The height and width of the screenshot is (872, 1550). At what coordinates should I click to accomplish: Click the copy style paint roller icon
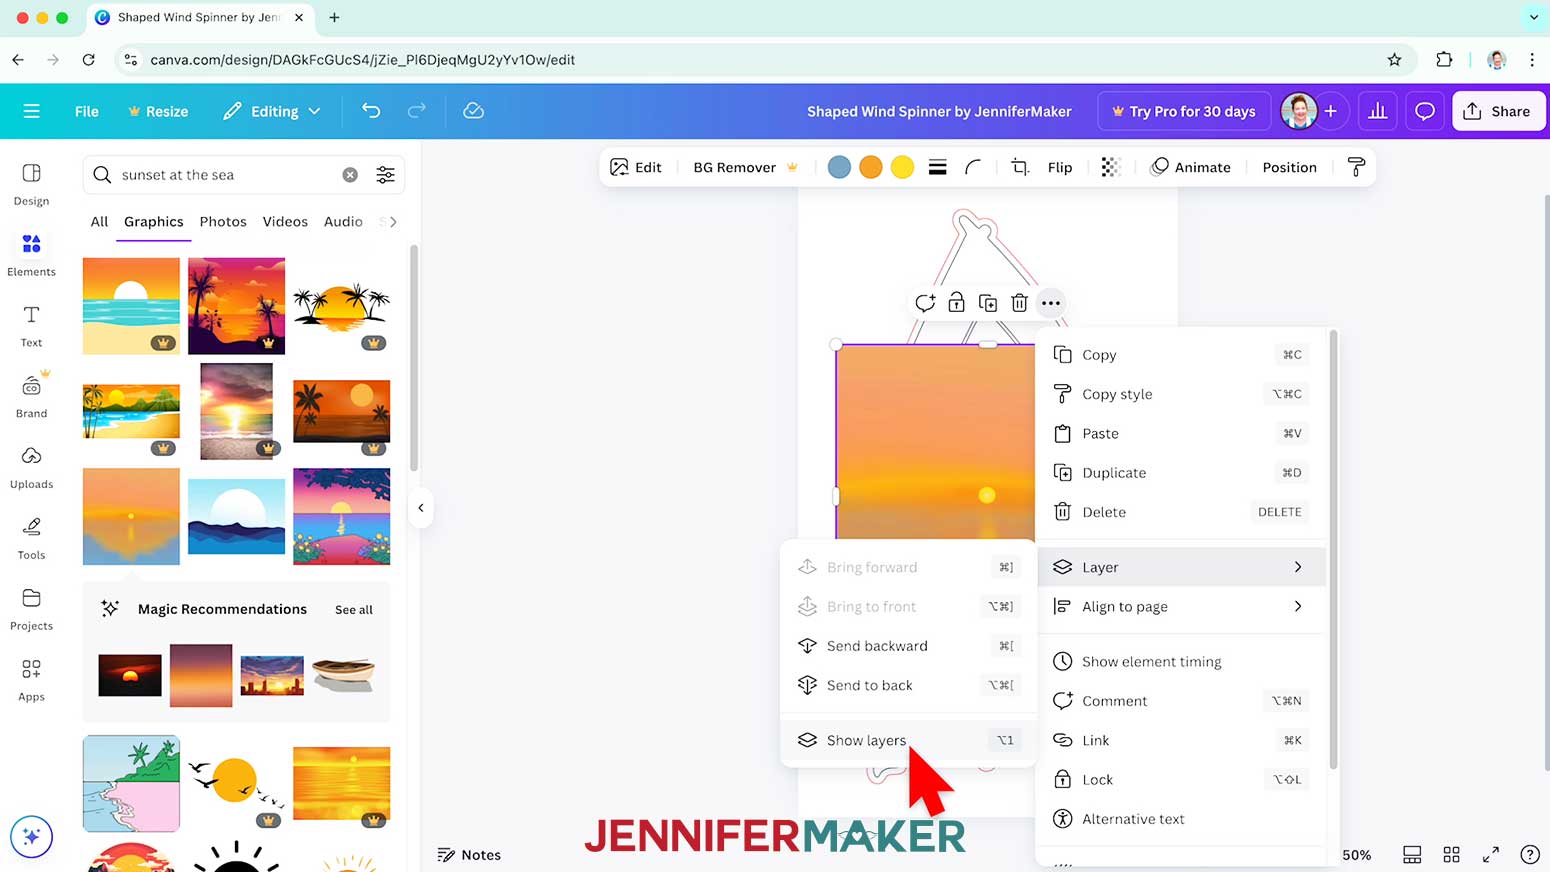coord(1356,167)
